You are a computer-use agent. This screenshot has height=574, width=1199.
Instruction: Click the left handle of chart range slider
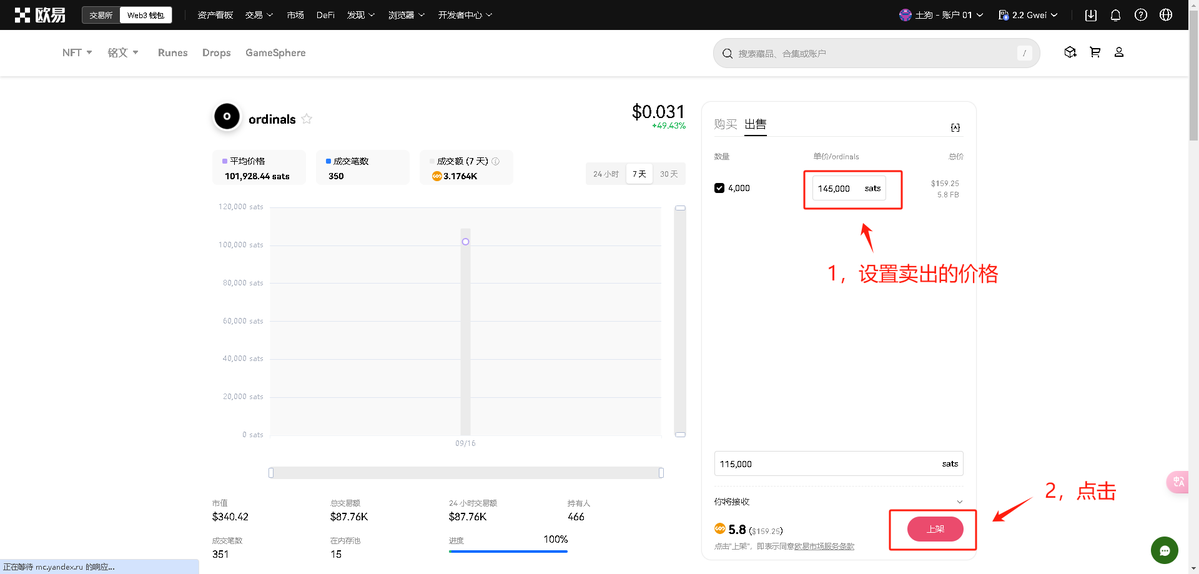coord(271,472)
